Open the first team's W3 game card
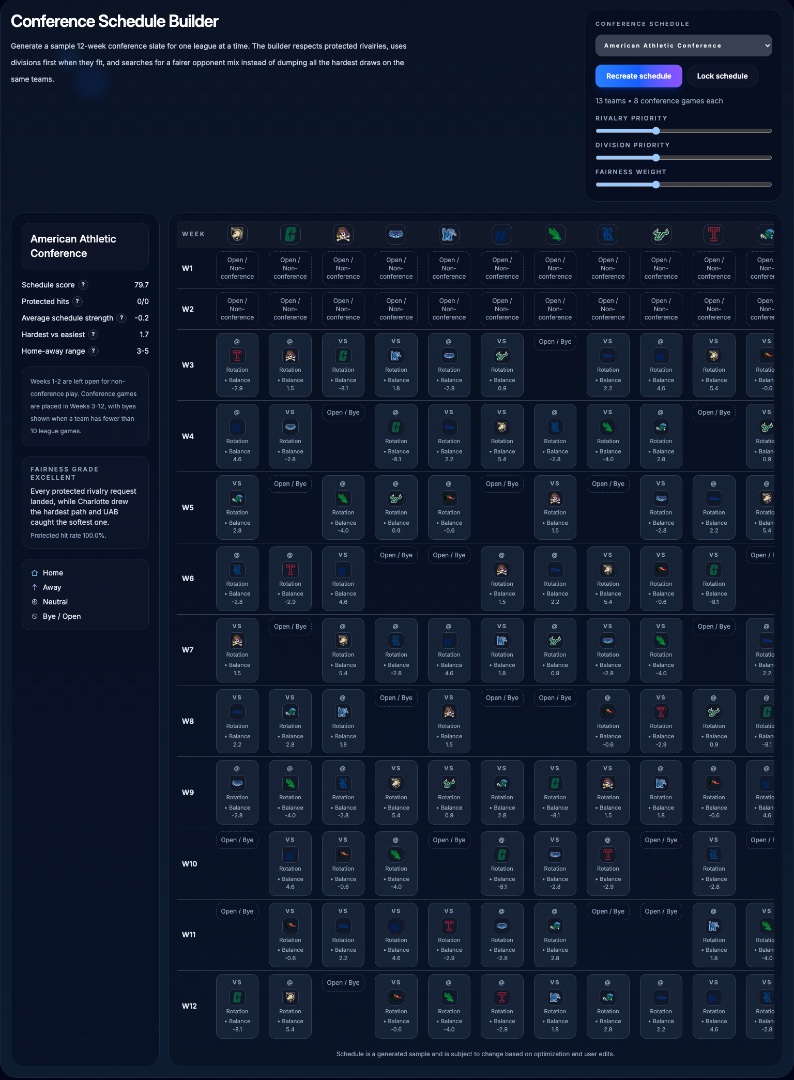The image size is (794, 1080). [x=237, y=365]
